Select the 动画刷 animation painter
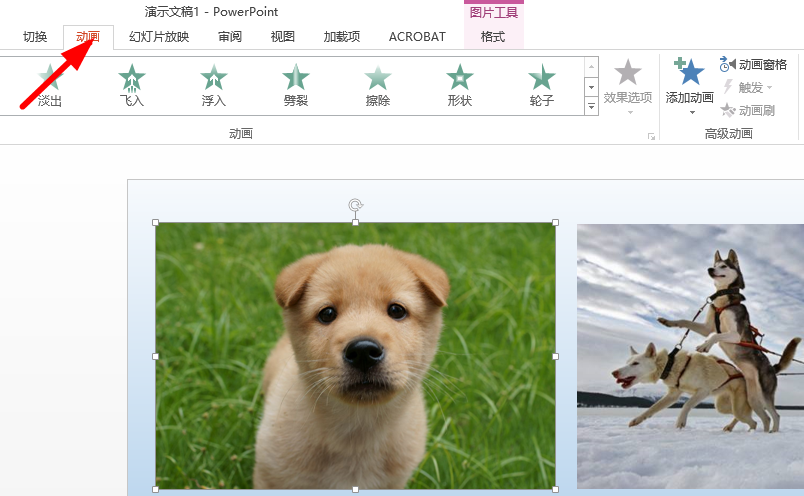The height and width of the screenshot is (496, 804). pyautogui.click(x=747, y=110)
